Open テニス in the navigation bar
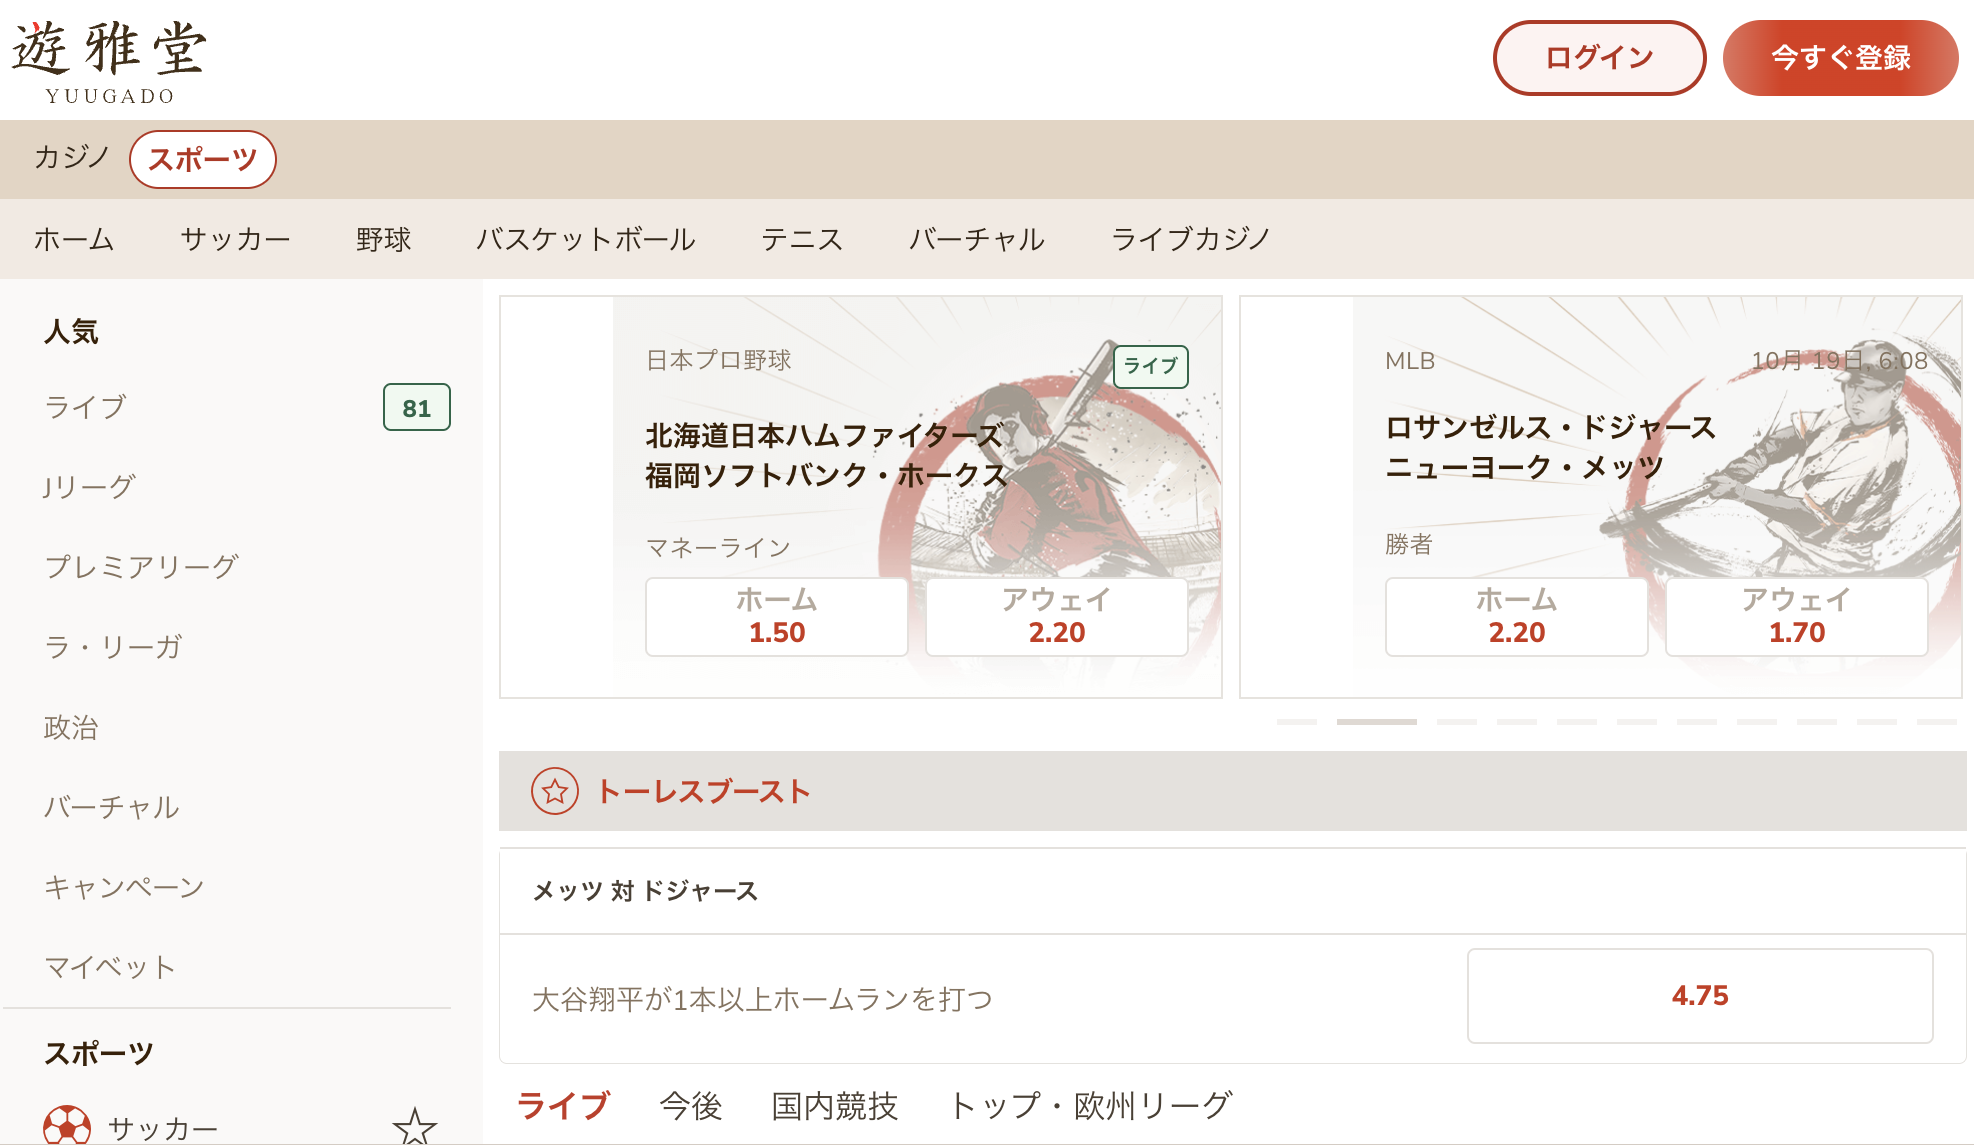This screenshot has height=1145, width=1974. [x=802, y=239]
